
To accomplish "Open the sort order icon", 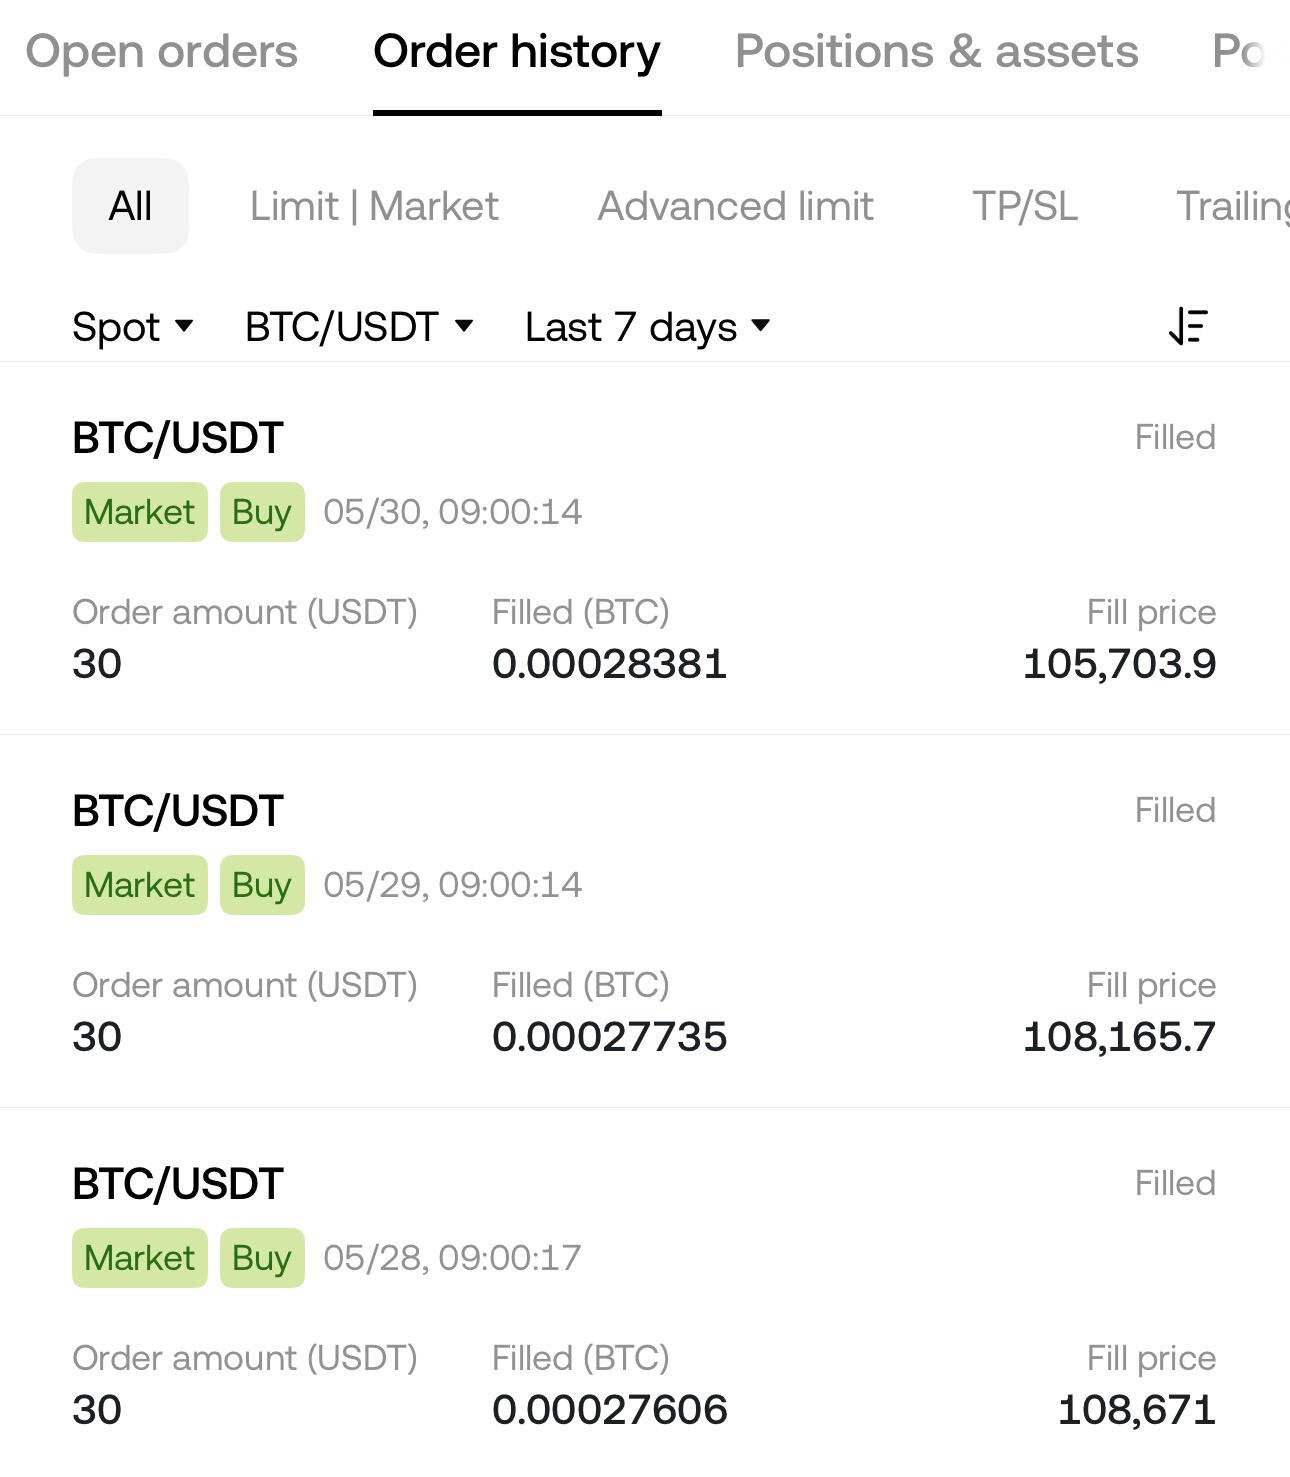I will (1189, 326).
